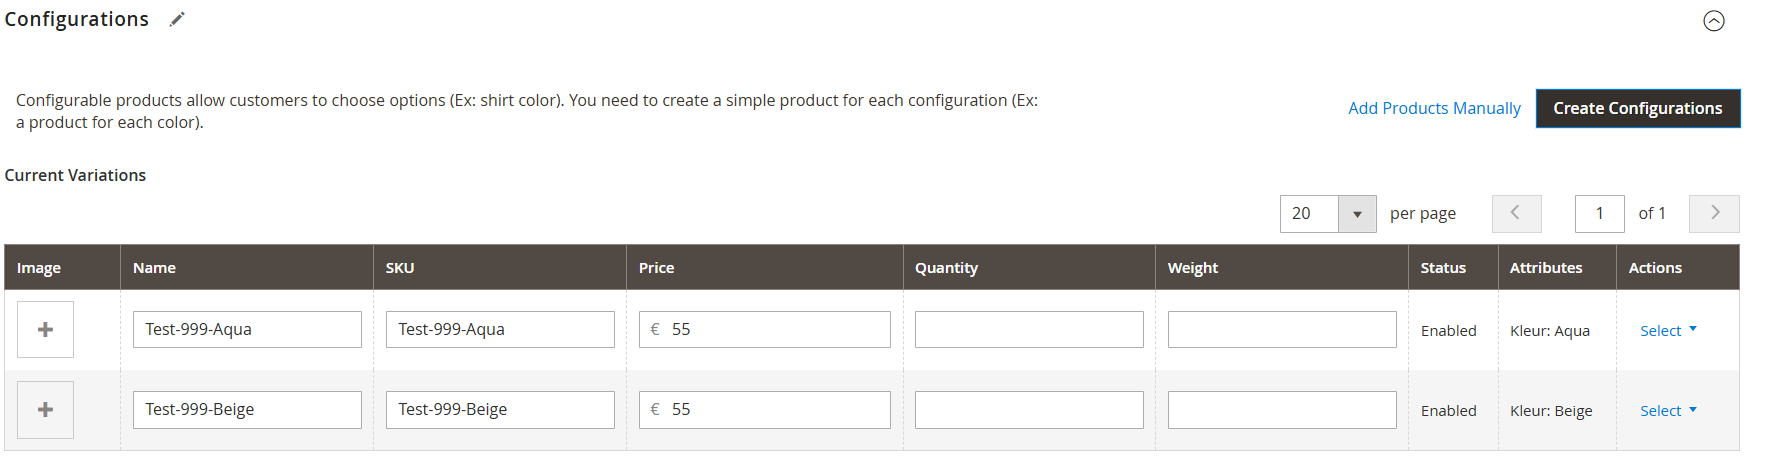This screenshot has height=474, width=1766.
Task: Click the Weight field for Test-999-Beige
Action: [x=1282, y=409]
